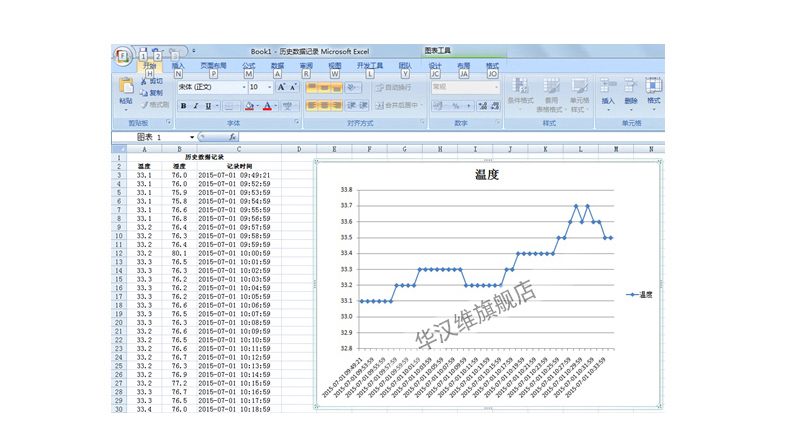Image resolution: width=790 pixels, height=444 pixels.
Task: Click the Comma Style icon
Action: pos(468,106)
